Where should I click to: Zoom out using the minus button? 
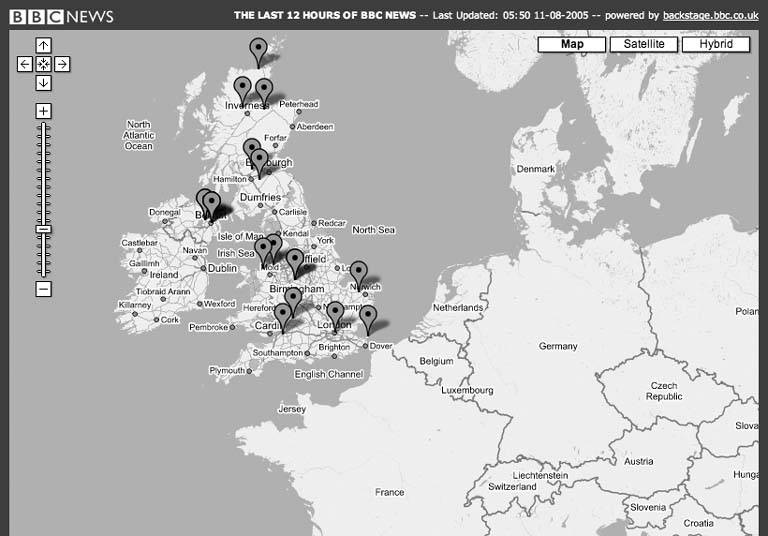43,289
